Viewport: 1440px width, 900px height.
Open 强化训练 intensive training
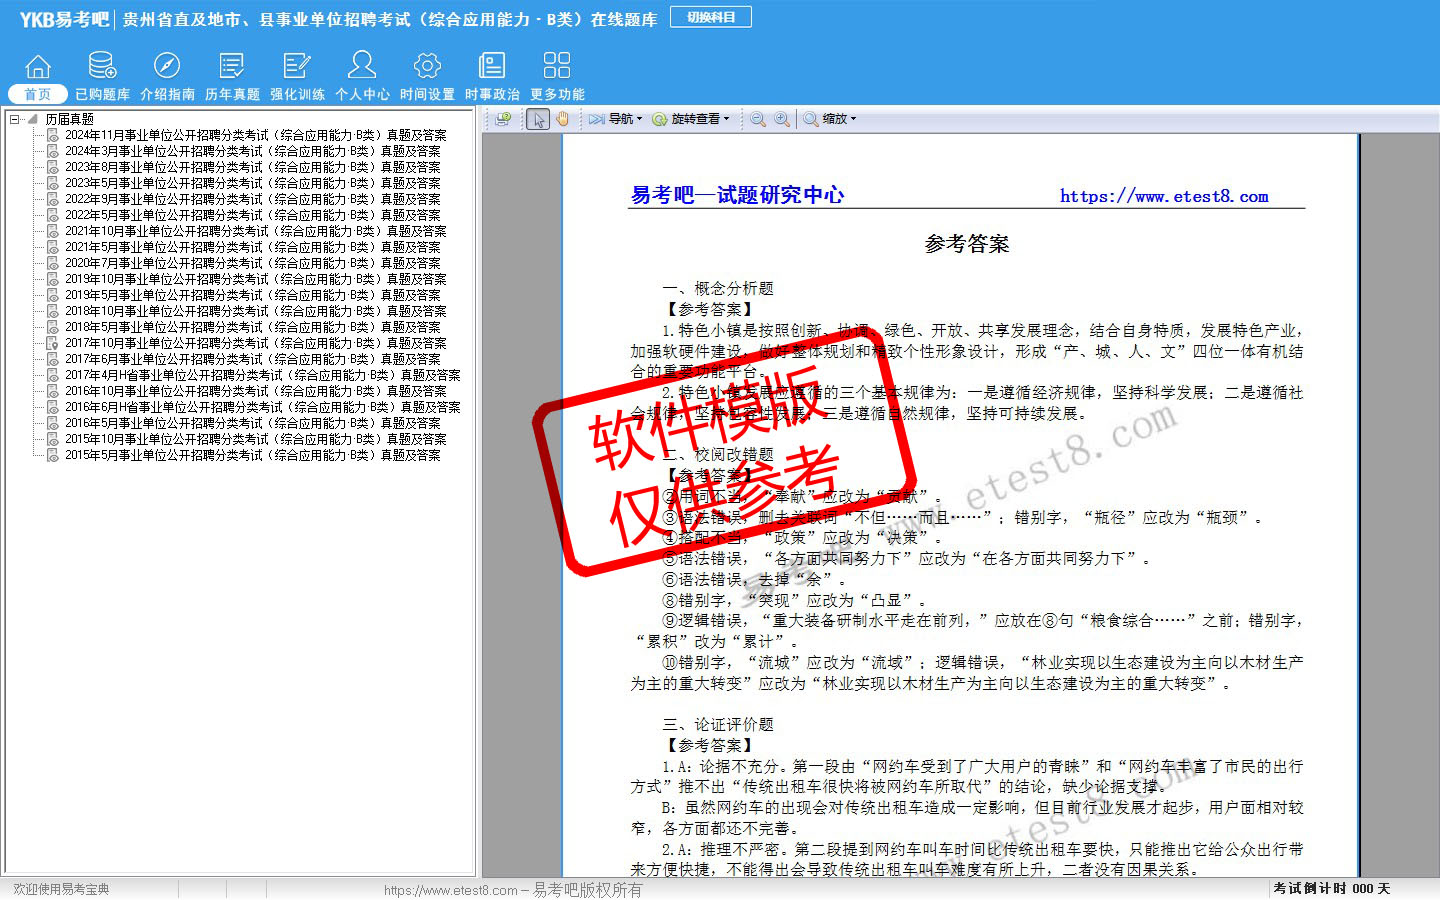(297, 77)
